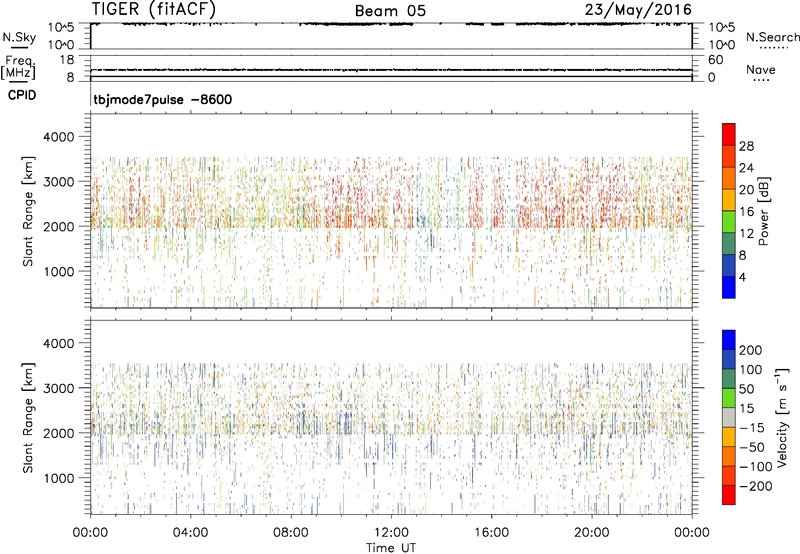Viewport: 800px width, 554px height.
Task: Select the 'N.Search' legend label
Action: click(x=773, y=37)
